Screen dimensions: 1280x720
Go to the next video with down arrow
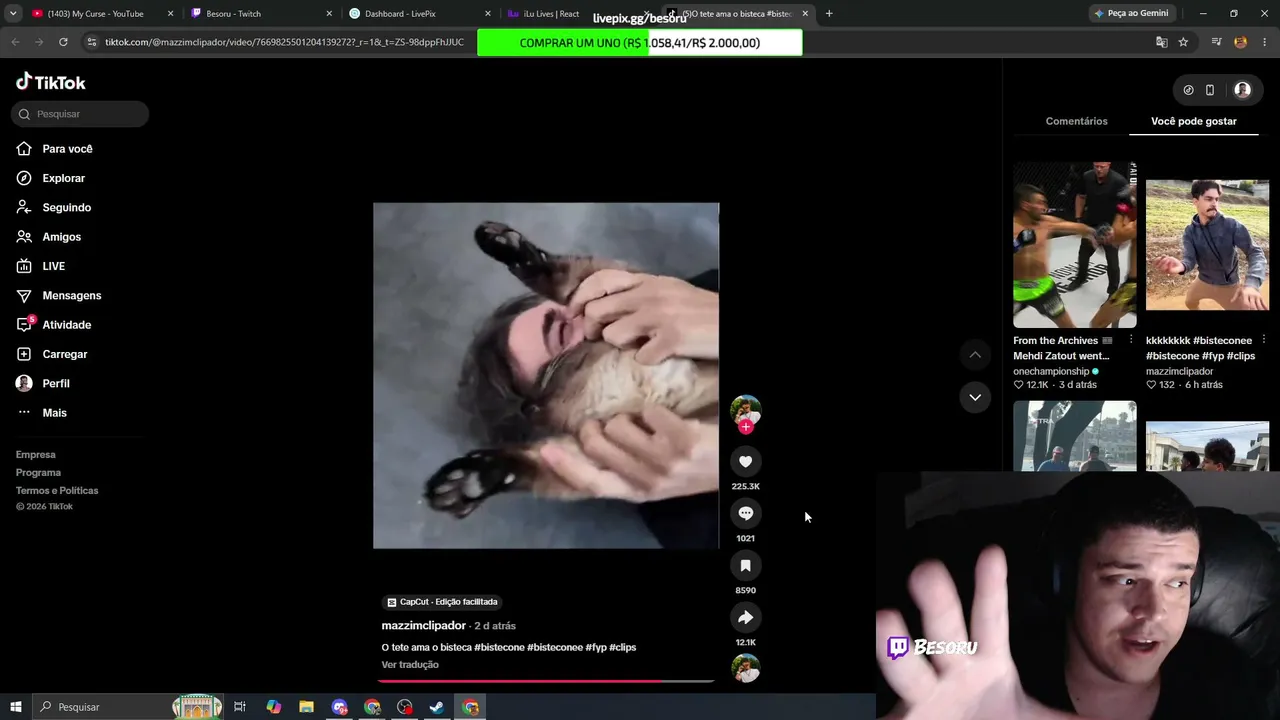(975, 397)
